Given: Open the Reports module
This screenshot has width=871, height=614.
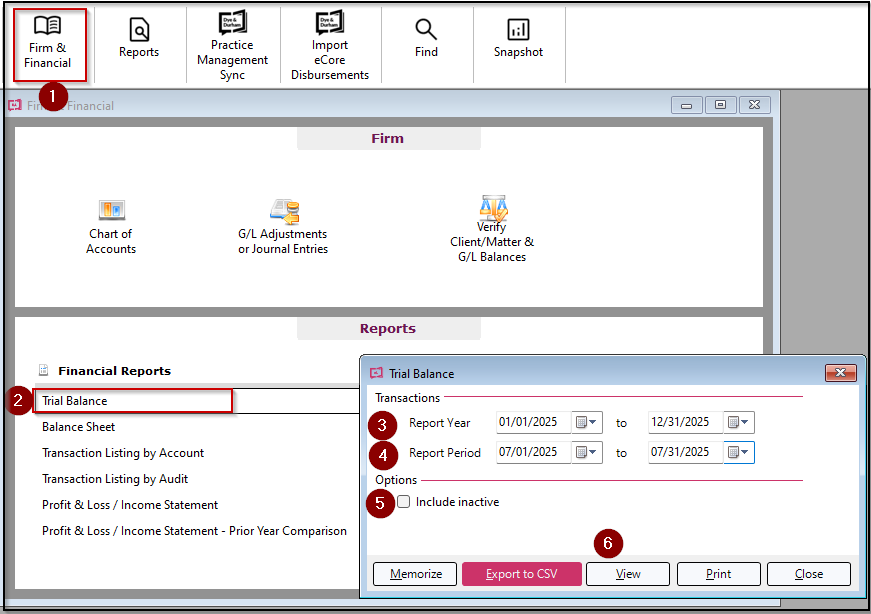Looking at the screenshot, I should [x=138, y=40].
